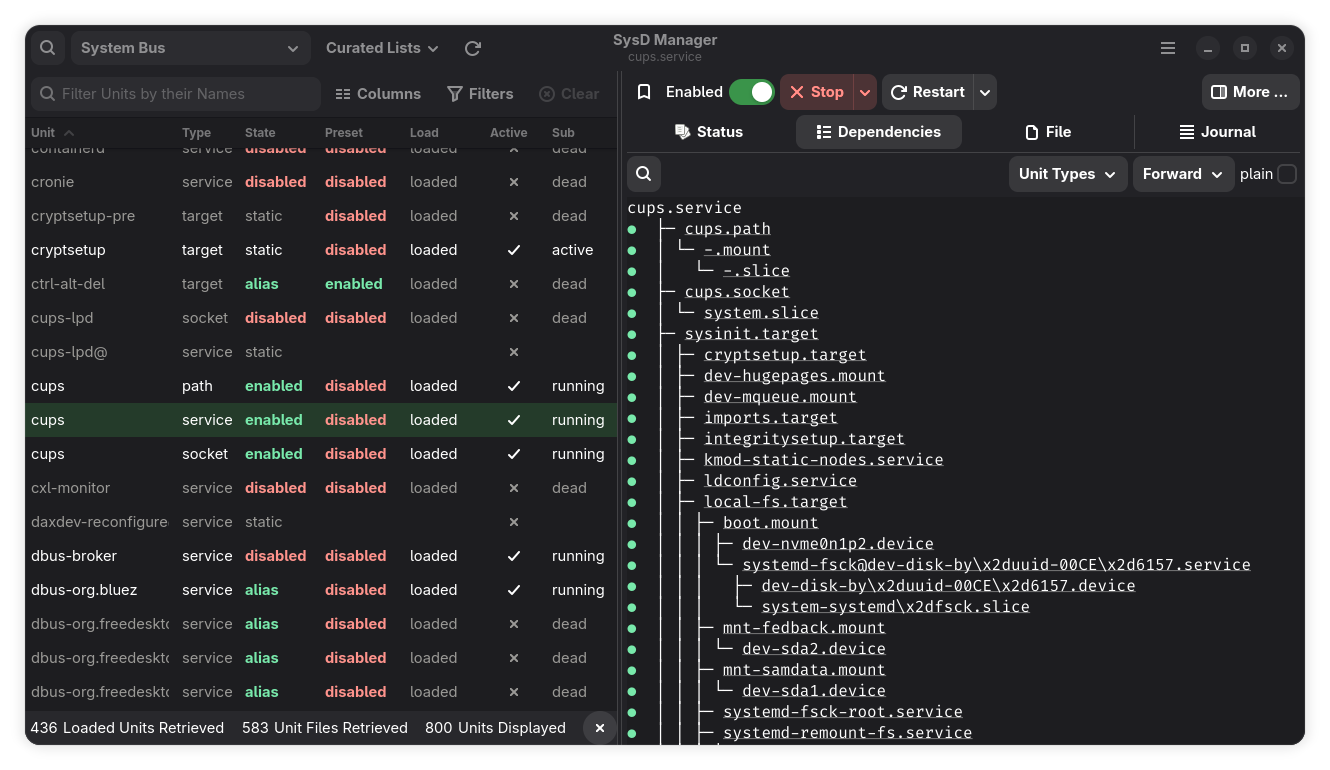Open imports.target dependency link

coord(770,418)
